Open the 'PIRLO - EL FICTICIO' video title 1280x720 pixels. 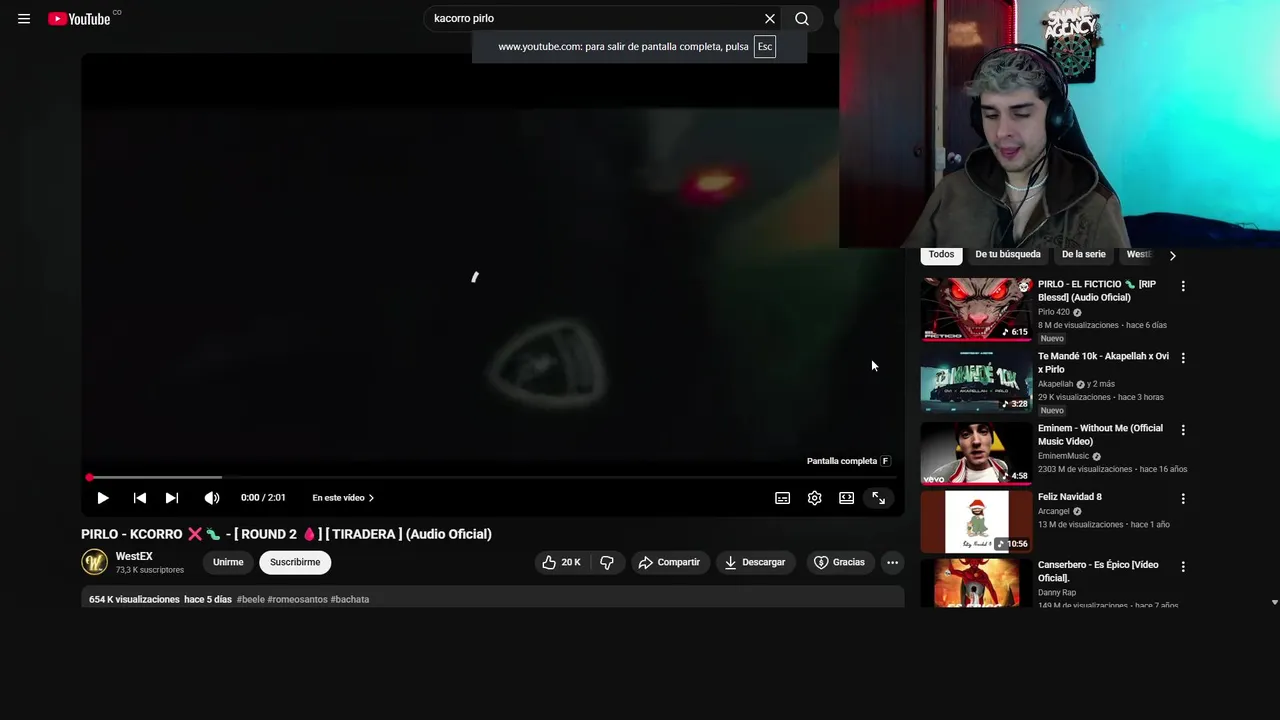click(x=1097, y=291)
